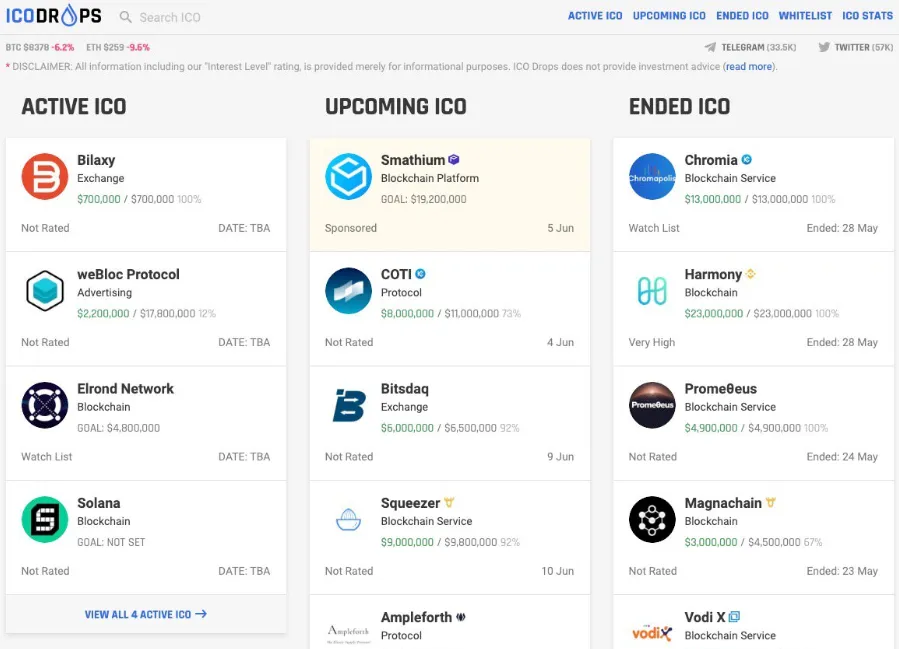Click blue badge beside Vodi X name

click(x=734, y=617)
